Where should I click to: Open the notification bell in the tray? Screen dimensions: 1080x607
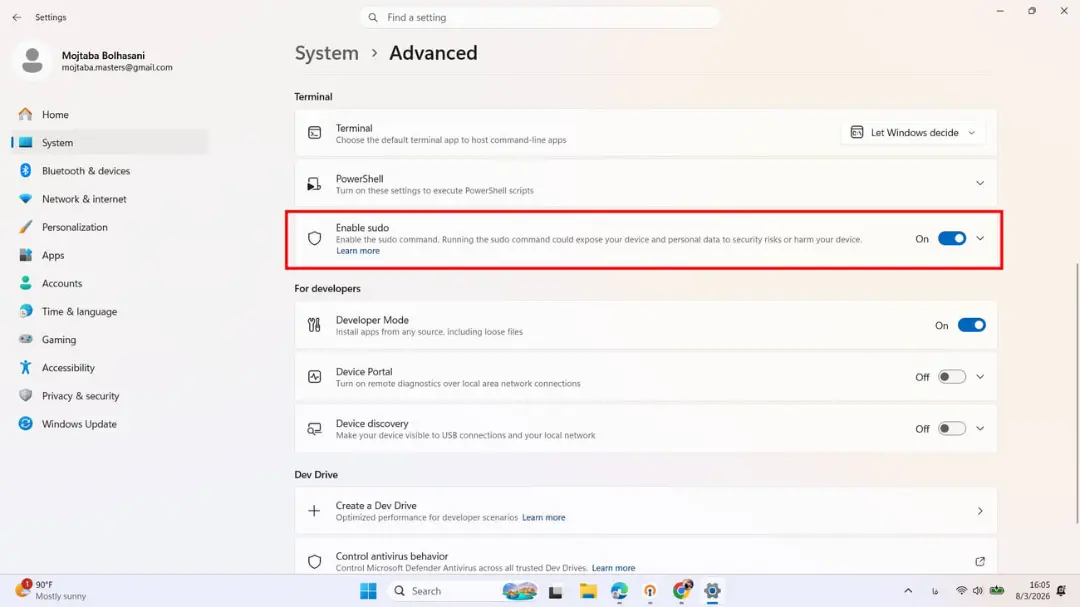point(1061,590)
